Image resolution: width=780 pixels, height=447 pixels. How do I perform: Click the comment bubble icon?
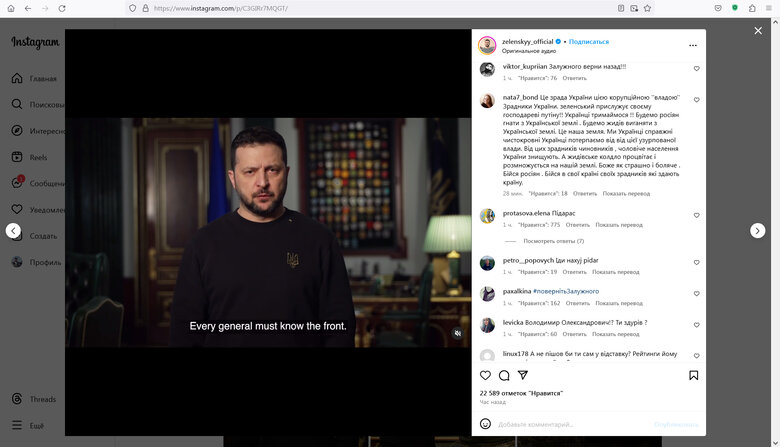click(504, 375)
